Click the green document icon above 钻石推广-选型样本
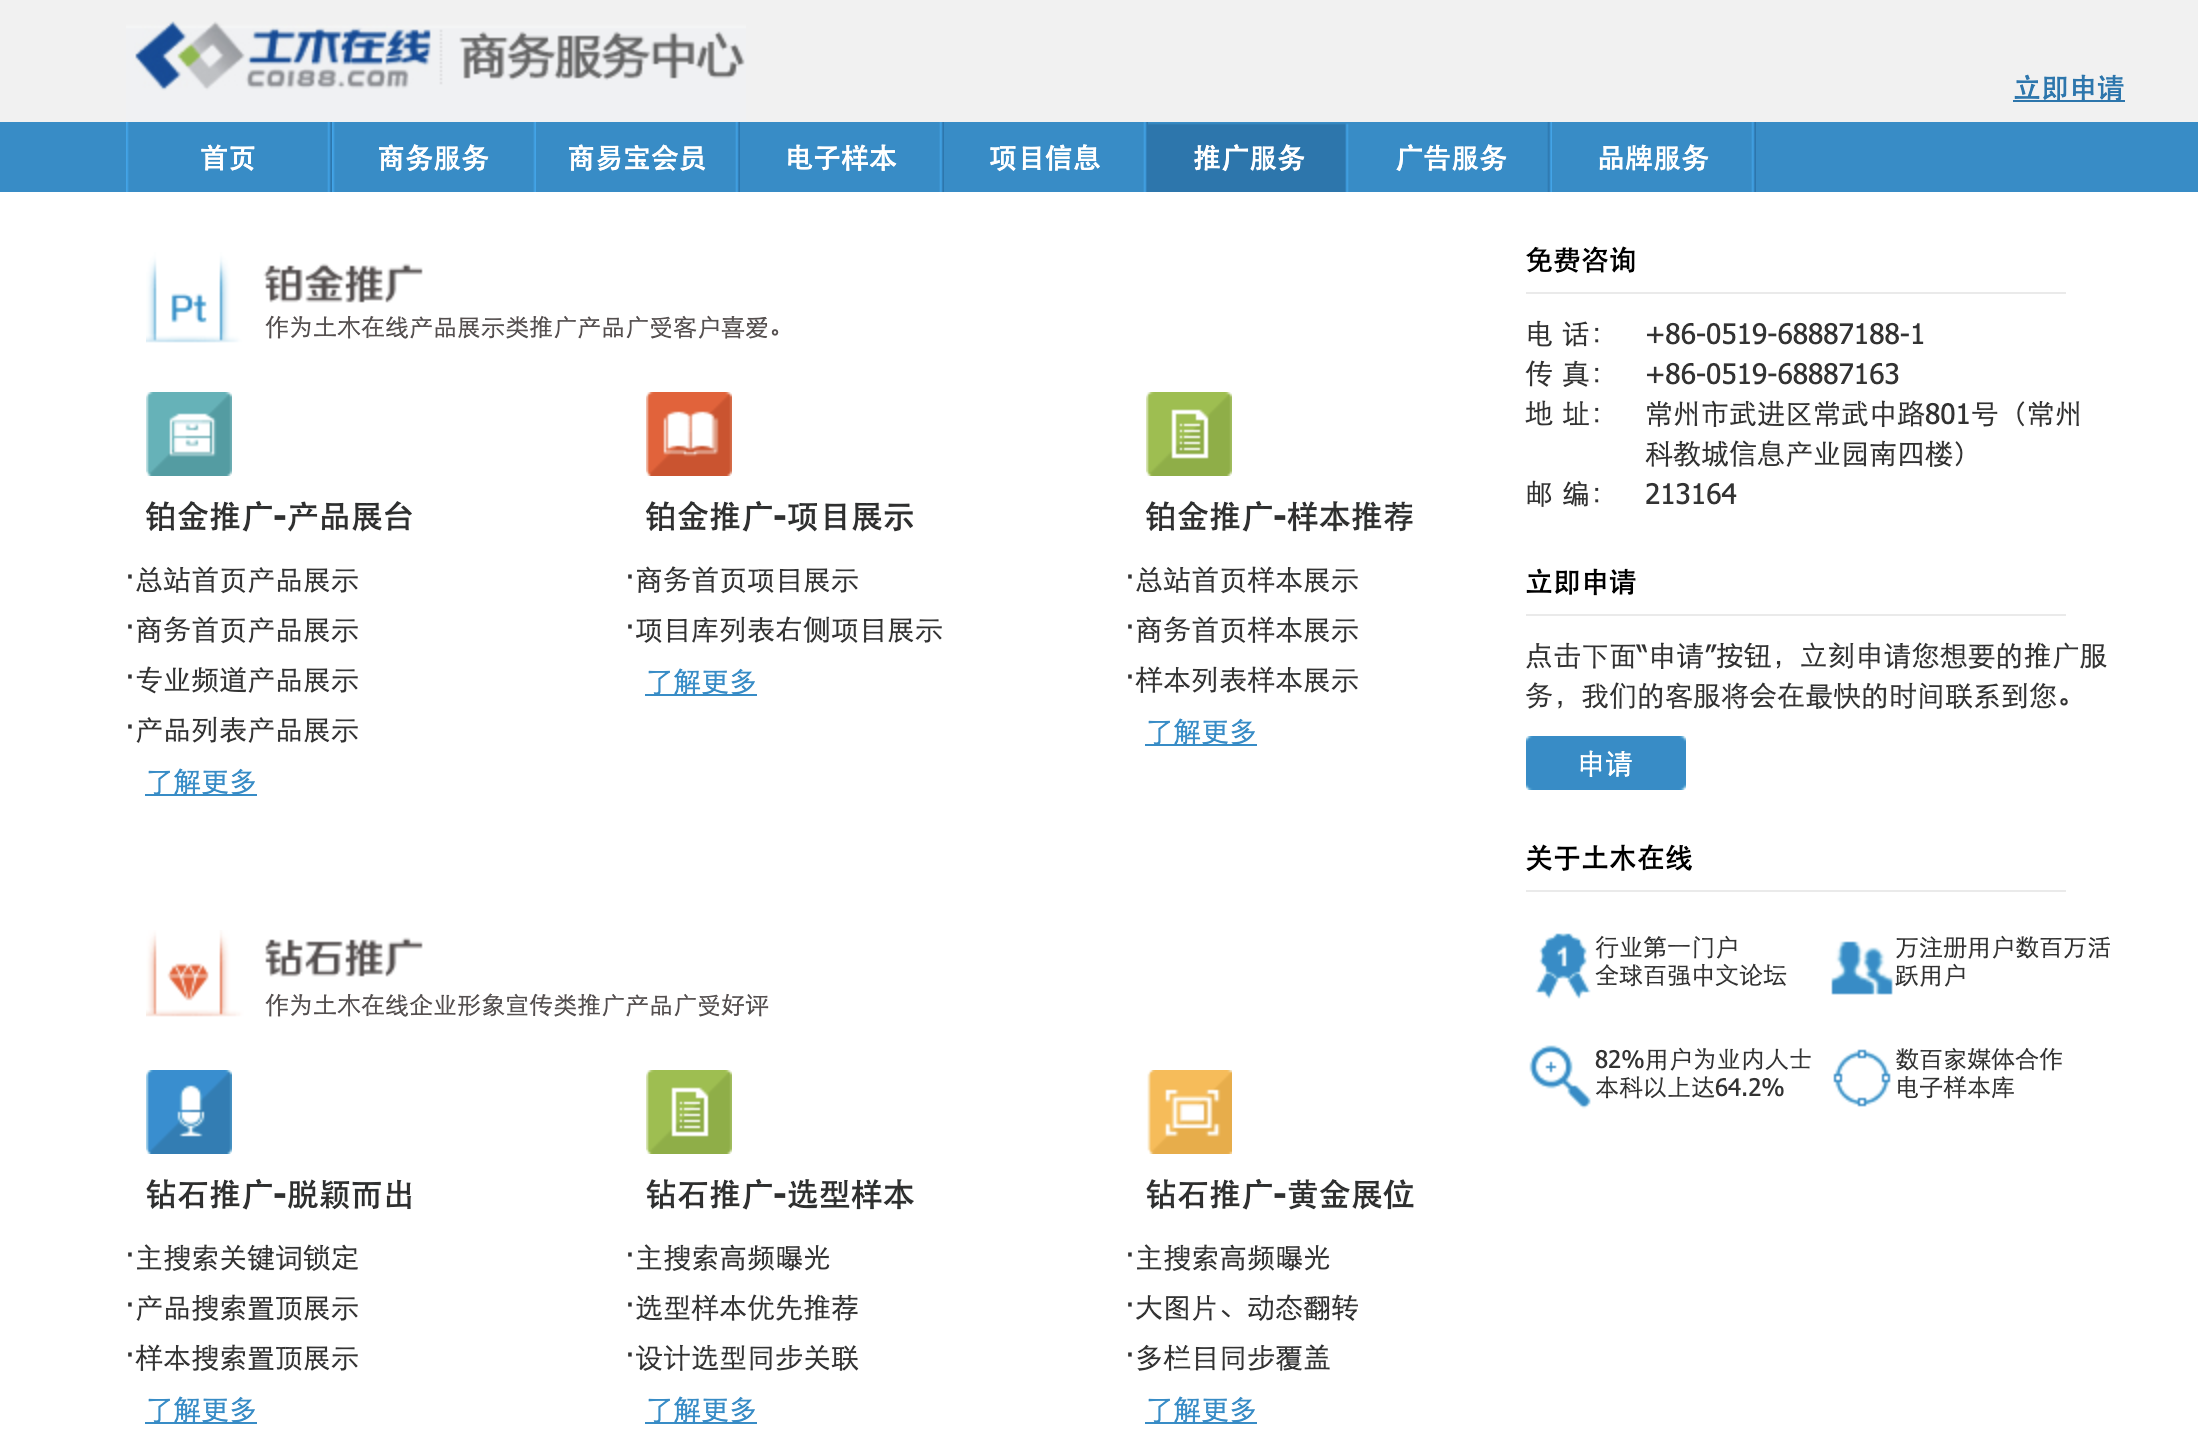Viewport: 2198px width, 1448px height. pos(689,1112)
